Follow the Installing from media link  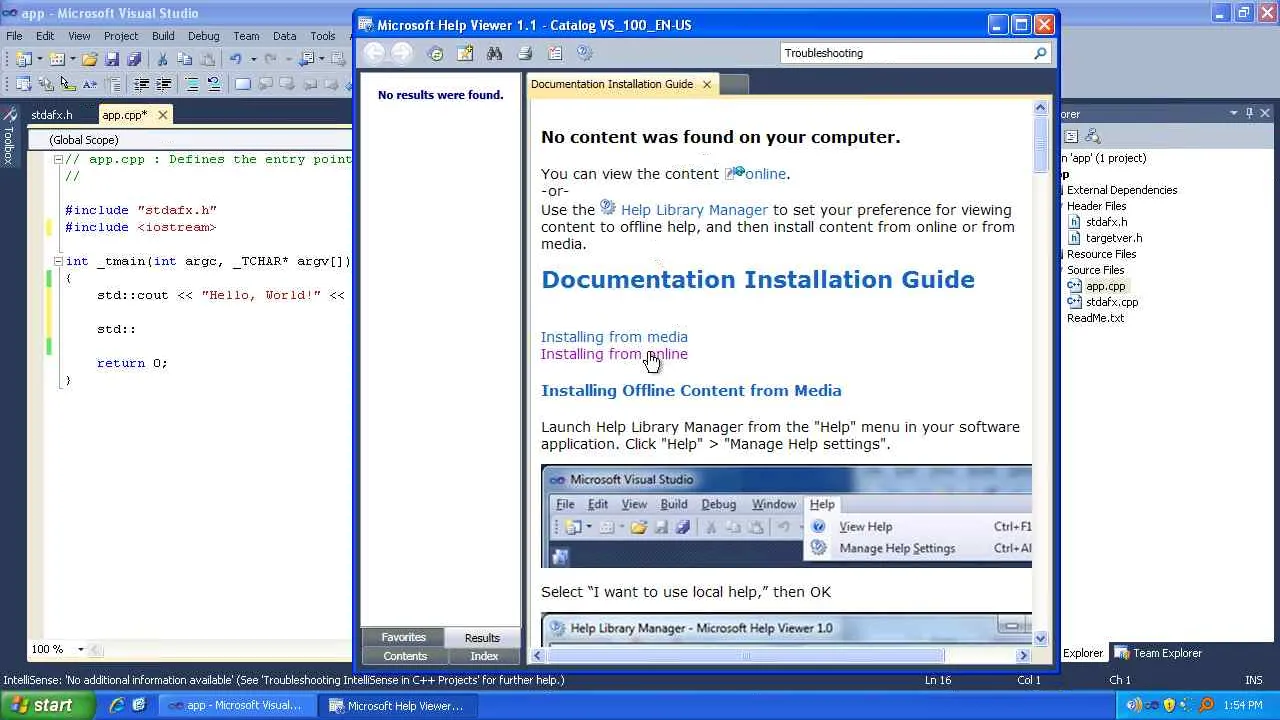click(x=614, y=337)
